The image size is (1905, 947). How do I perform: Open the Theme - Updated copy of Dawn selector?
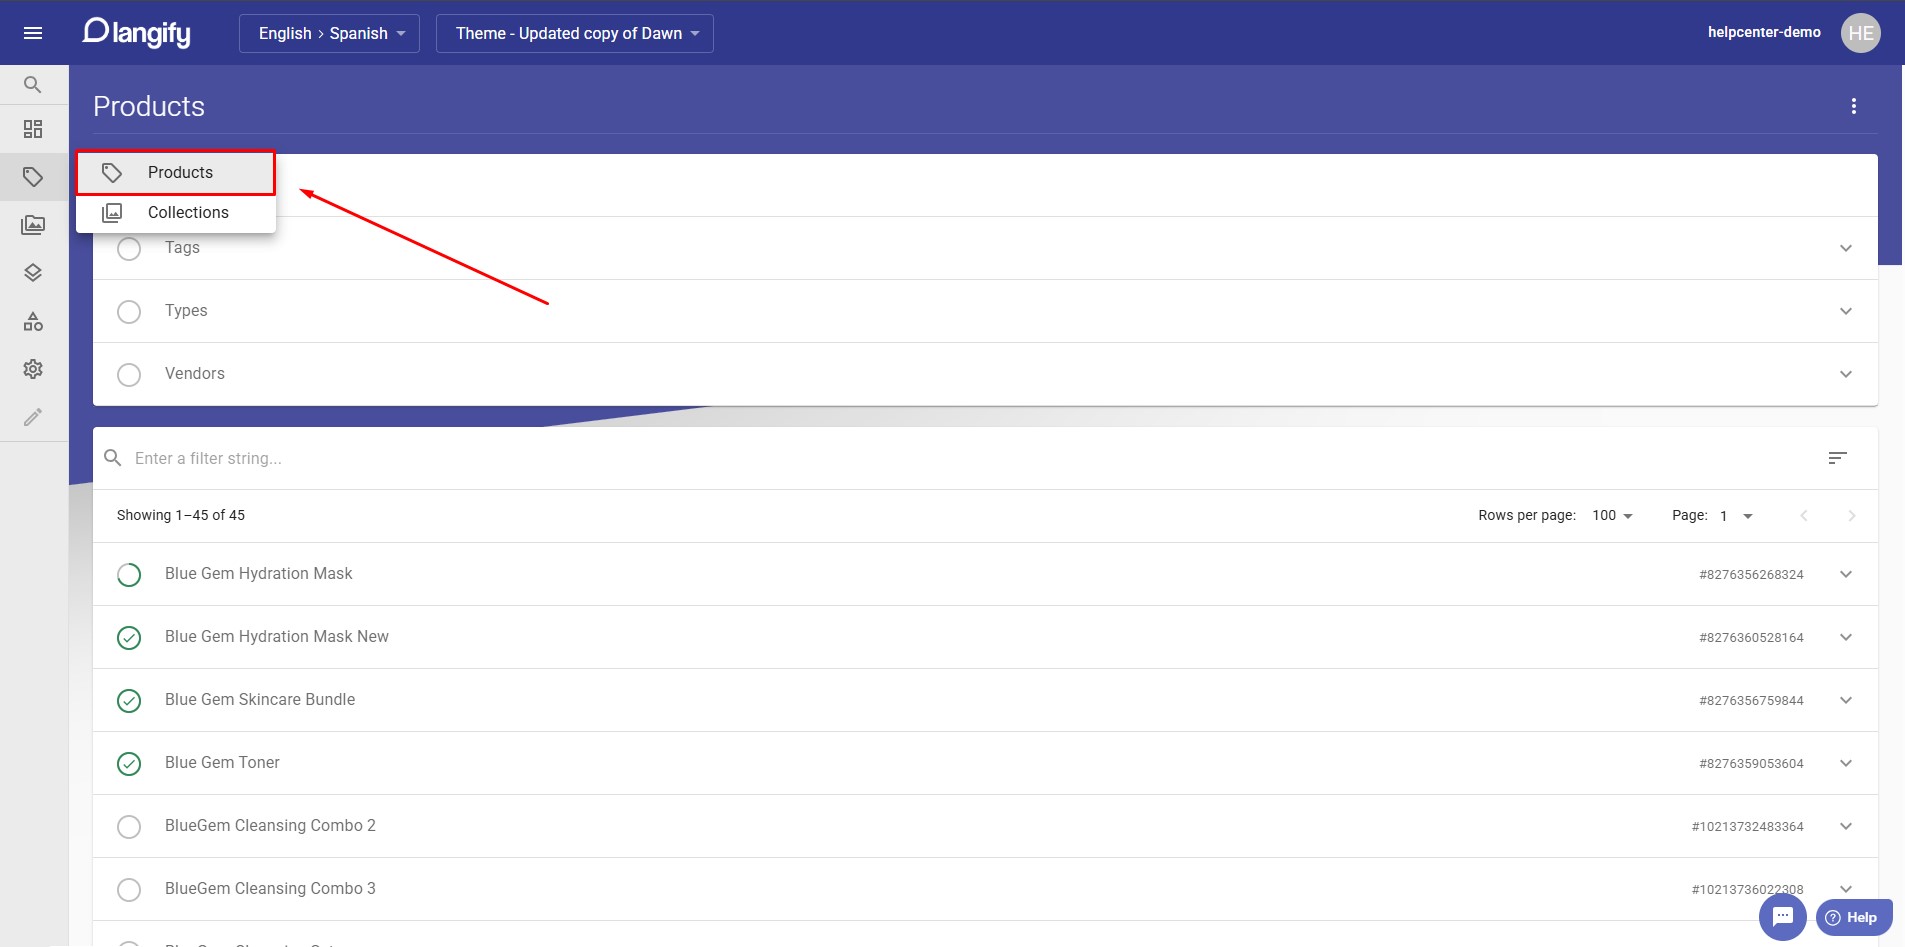574,32
